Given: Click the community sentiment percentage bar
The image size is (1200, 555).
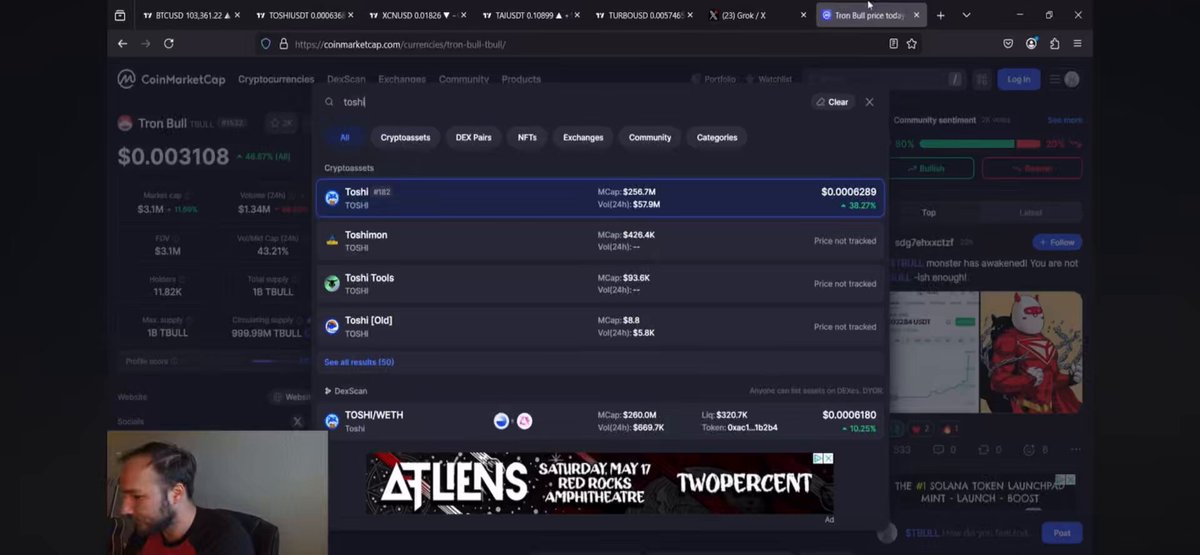Looking at the screenshot, I should [x=980, y=144].
